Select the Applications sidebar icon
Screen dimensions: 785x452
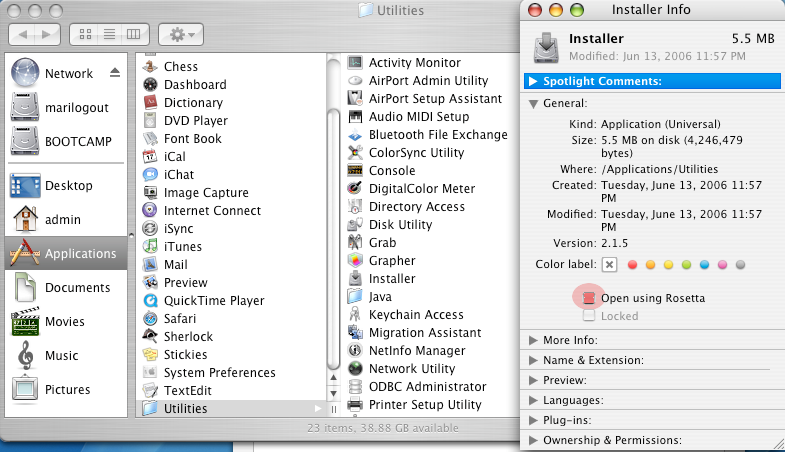click(x=25, y=253)
